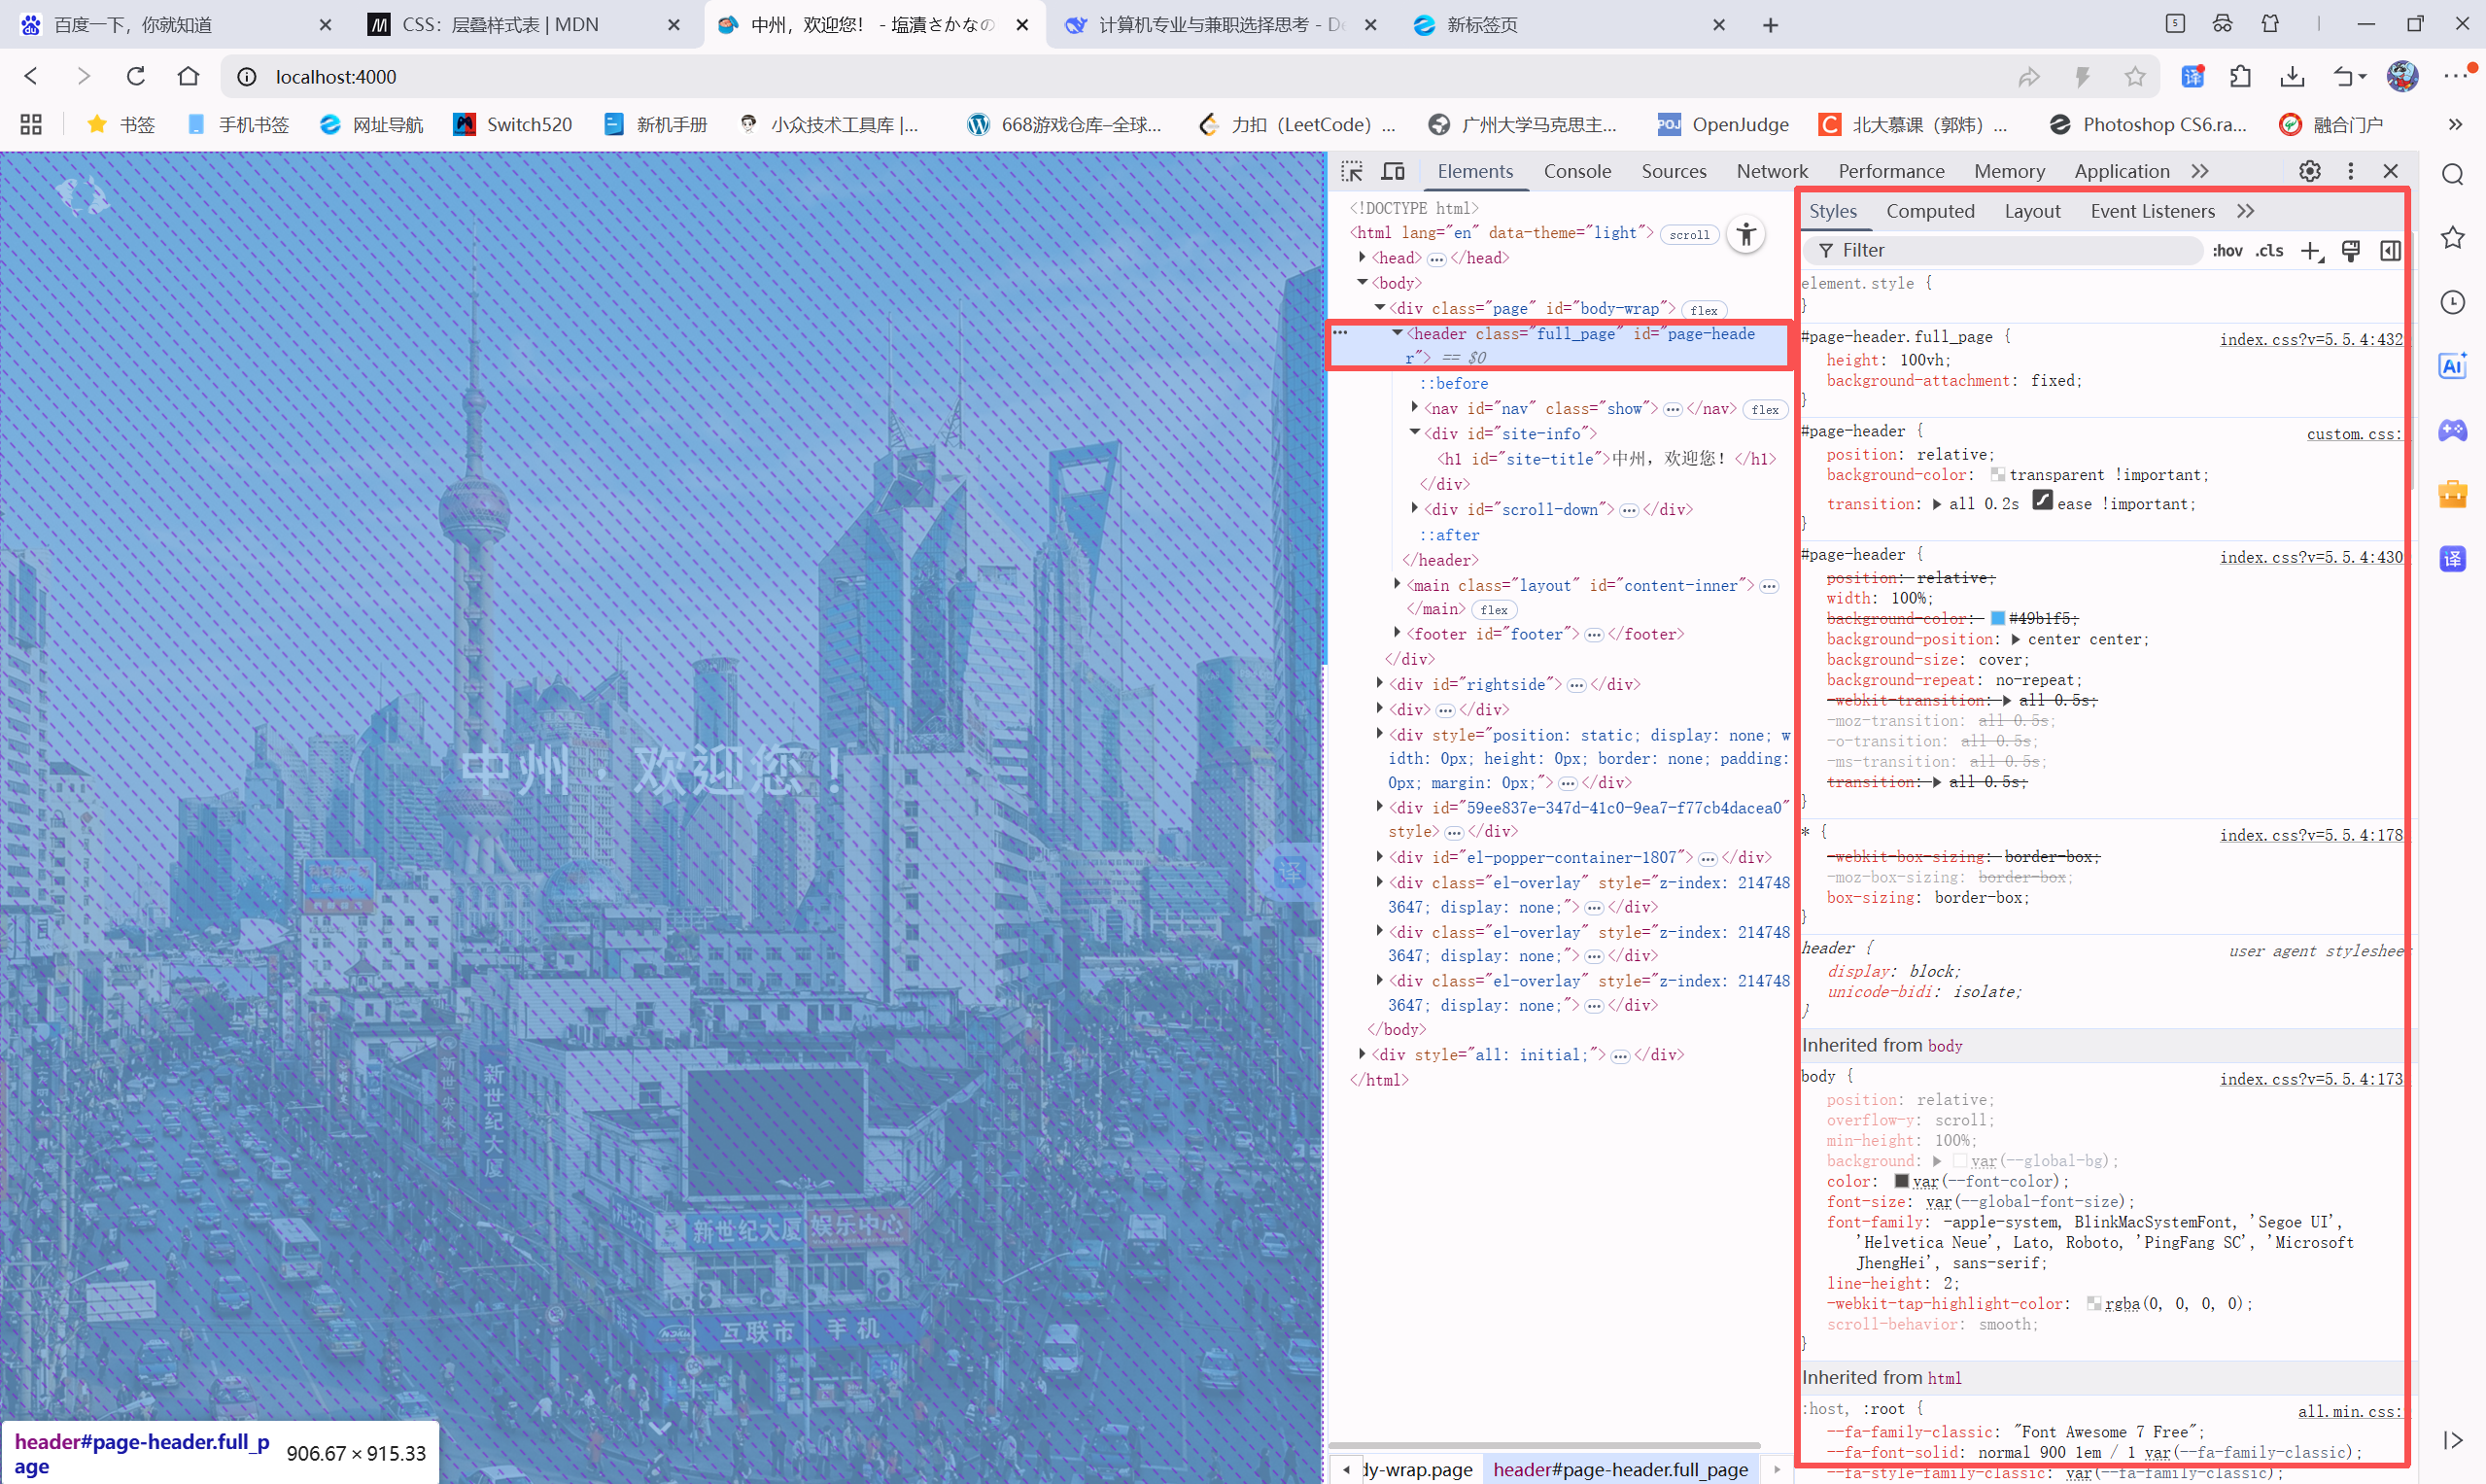Open DevTools settings gear
This screenshot has width=2486, height=1484.
click(2309, 171)
